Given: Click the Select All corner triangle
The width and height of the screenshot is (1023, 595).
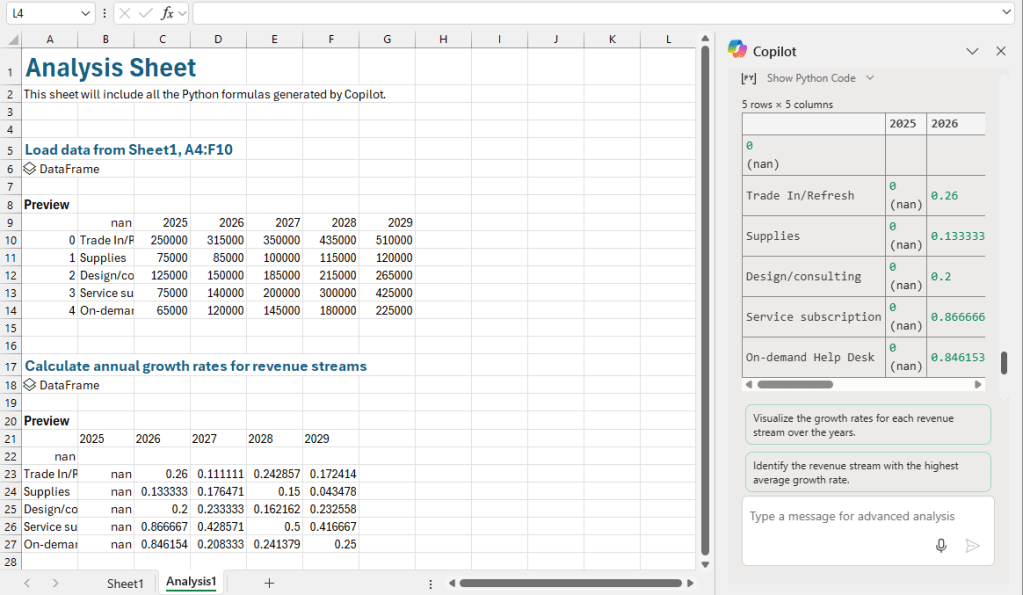Looking at the screenshot, I should coord(13,40).
